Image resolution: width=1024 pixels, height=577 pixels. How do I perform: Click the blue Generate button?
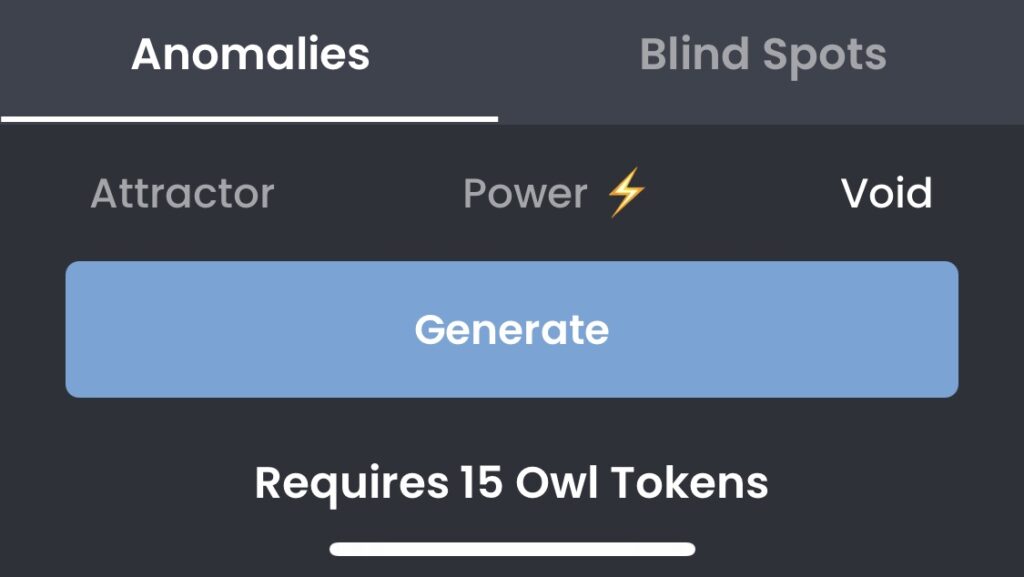point(512,330)
